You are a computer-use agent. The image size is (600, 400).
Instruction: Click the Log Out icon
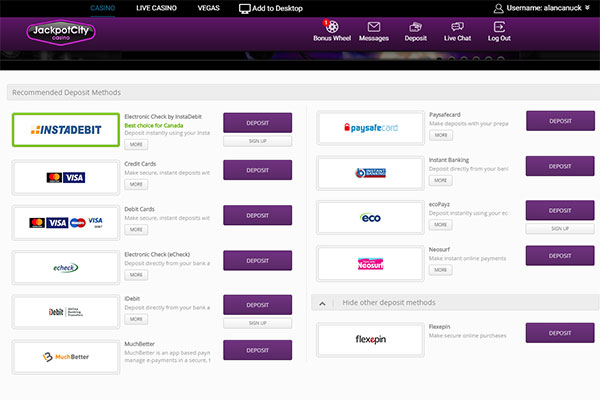499,27
